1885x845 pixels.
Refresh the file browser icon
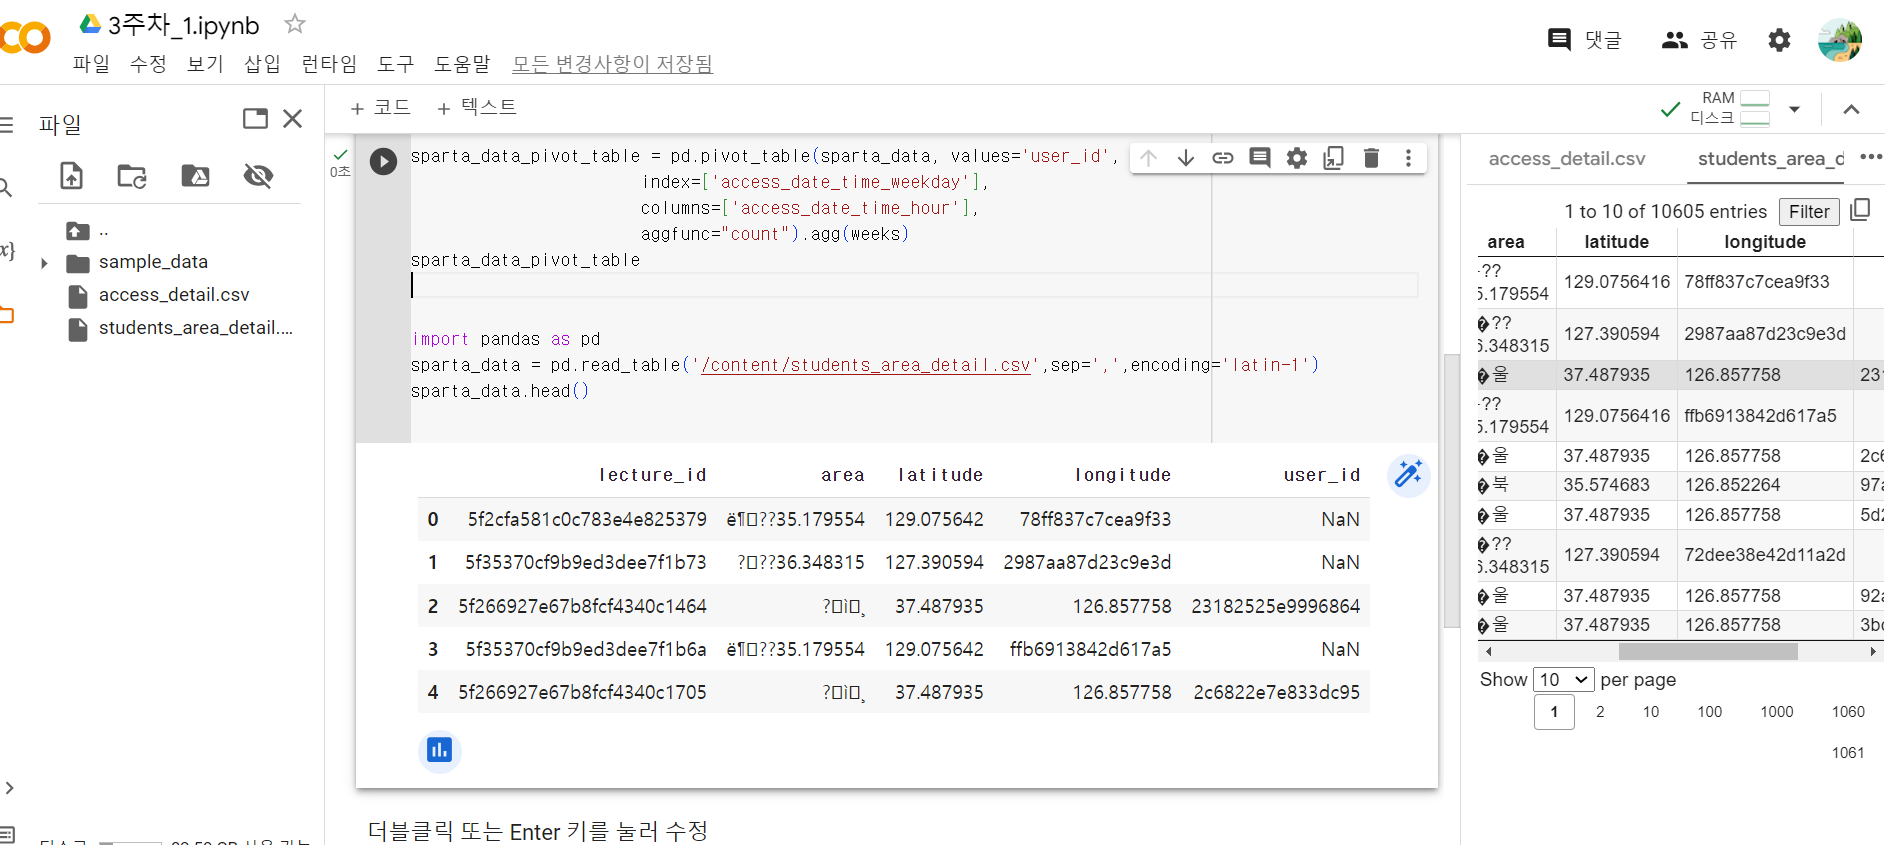coord(132,176)
